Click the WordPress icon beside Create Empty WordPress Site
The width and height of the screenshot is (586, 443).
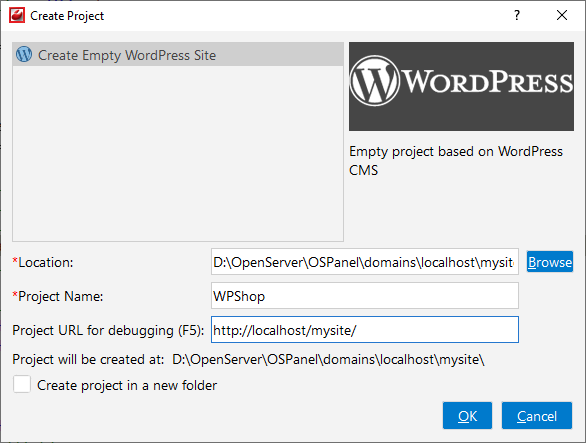24,55
